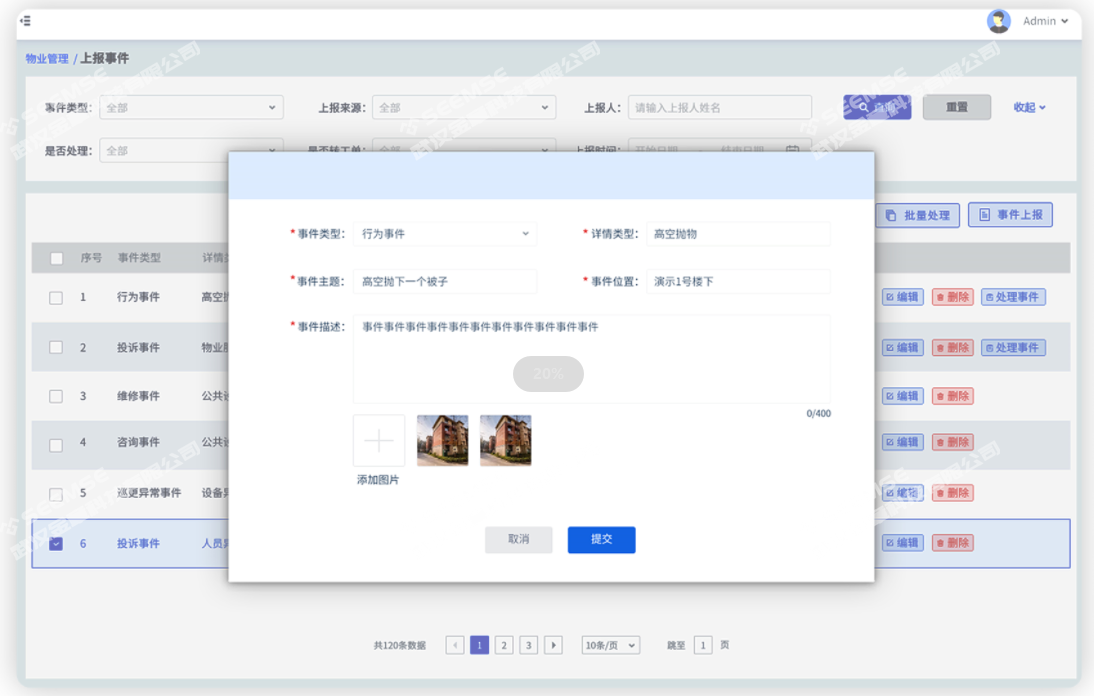Check row 2 投诉事件 checkbox
The width and height of the screenshot is (1094, 696).
coord(56,347)
